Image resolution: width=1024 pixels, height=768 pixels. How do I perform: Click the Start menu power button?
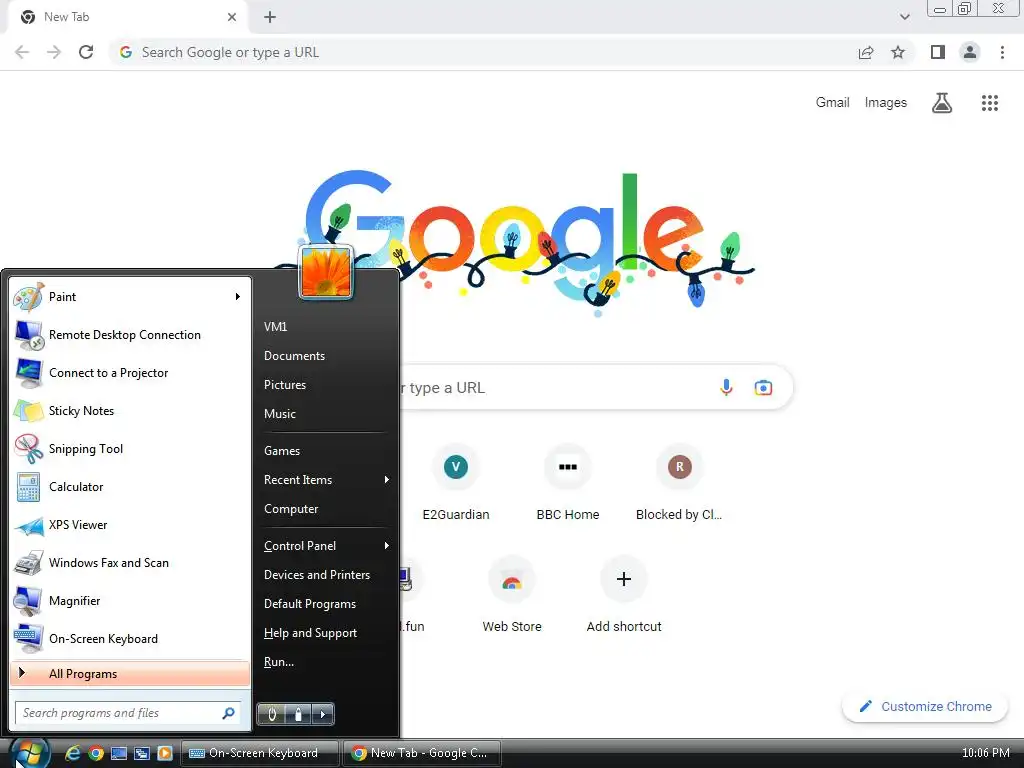[x=272, y=714]
